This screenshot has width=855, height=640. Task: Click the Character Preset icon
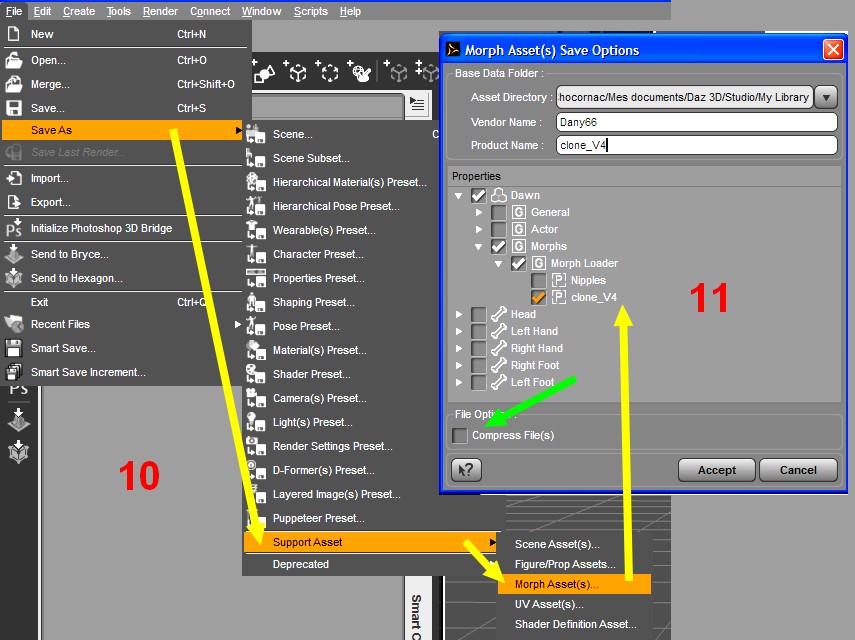[255, 254]
